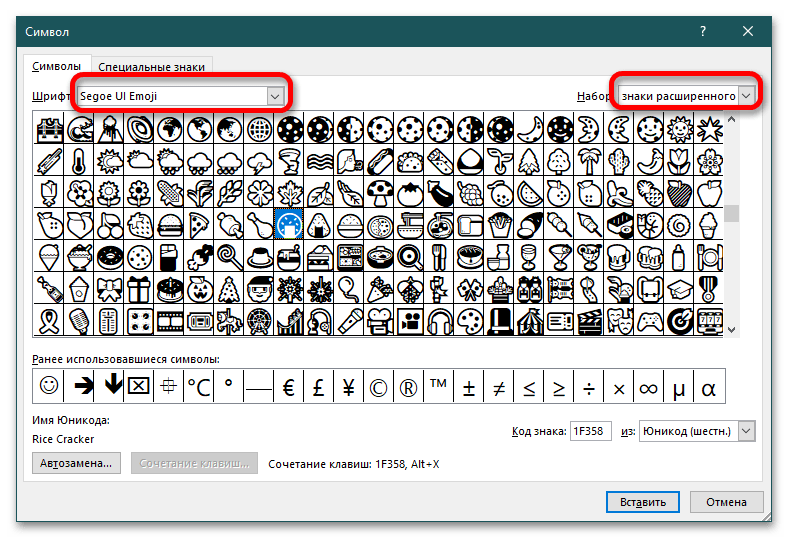
Task: Choose the baby bottle emoji
Action: 679,257
